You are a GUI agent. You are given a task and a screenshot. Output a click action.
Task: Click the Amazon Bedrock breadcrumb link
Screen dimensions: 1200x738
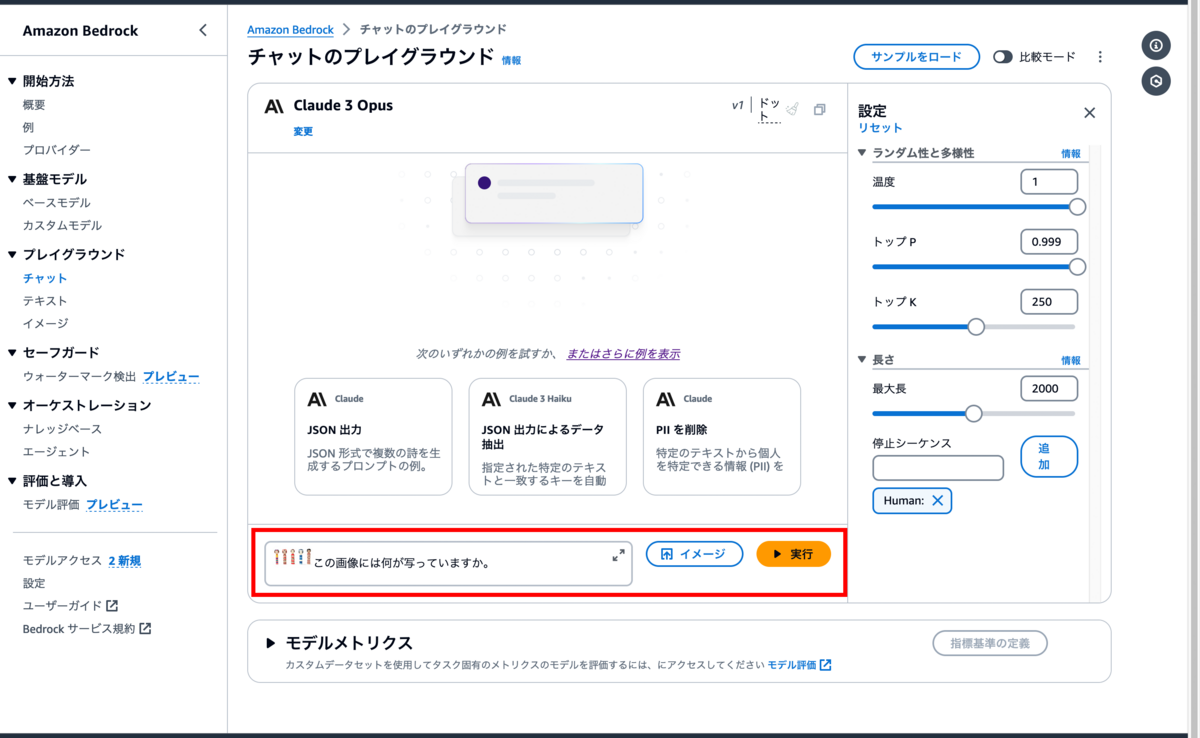290,30
